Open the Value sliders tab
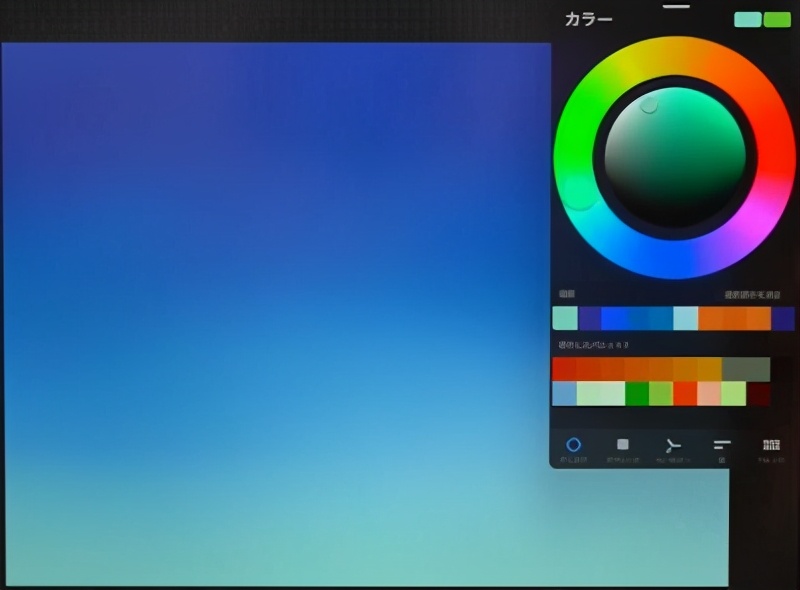Image resolution: width=800 pixels, height=590 pixels. [722, 445]
